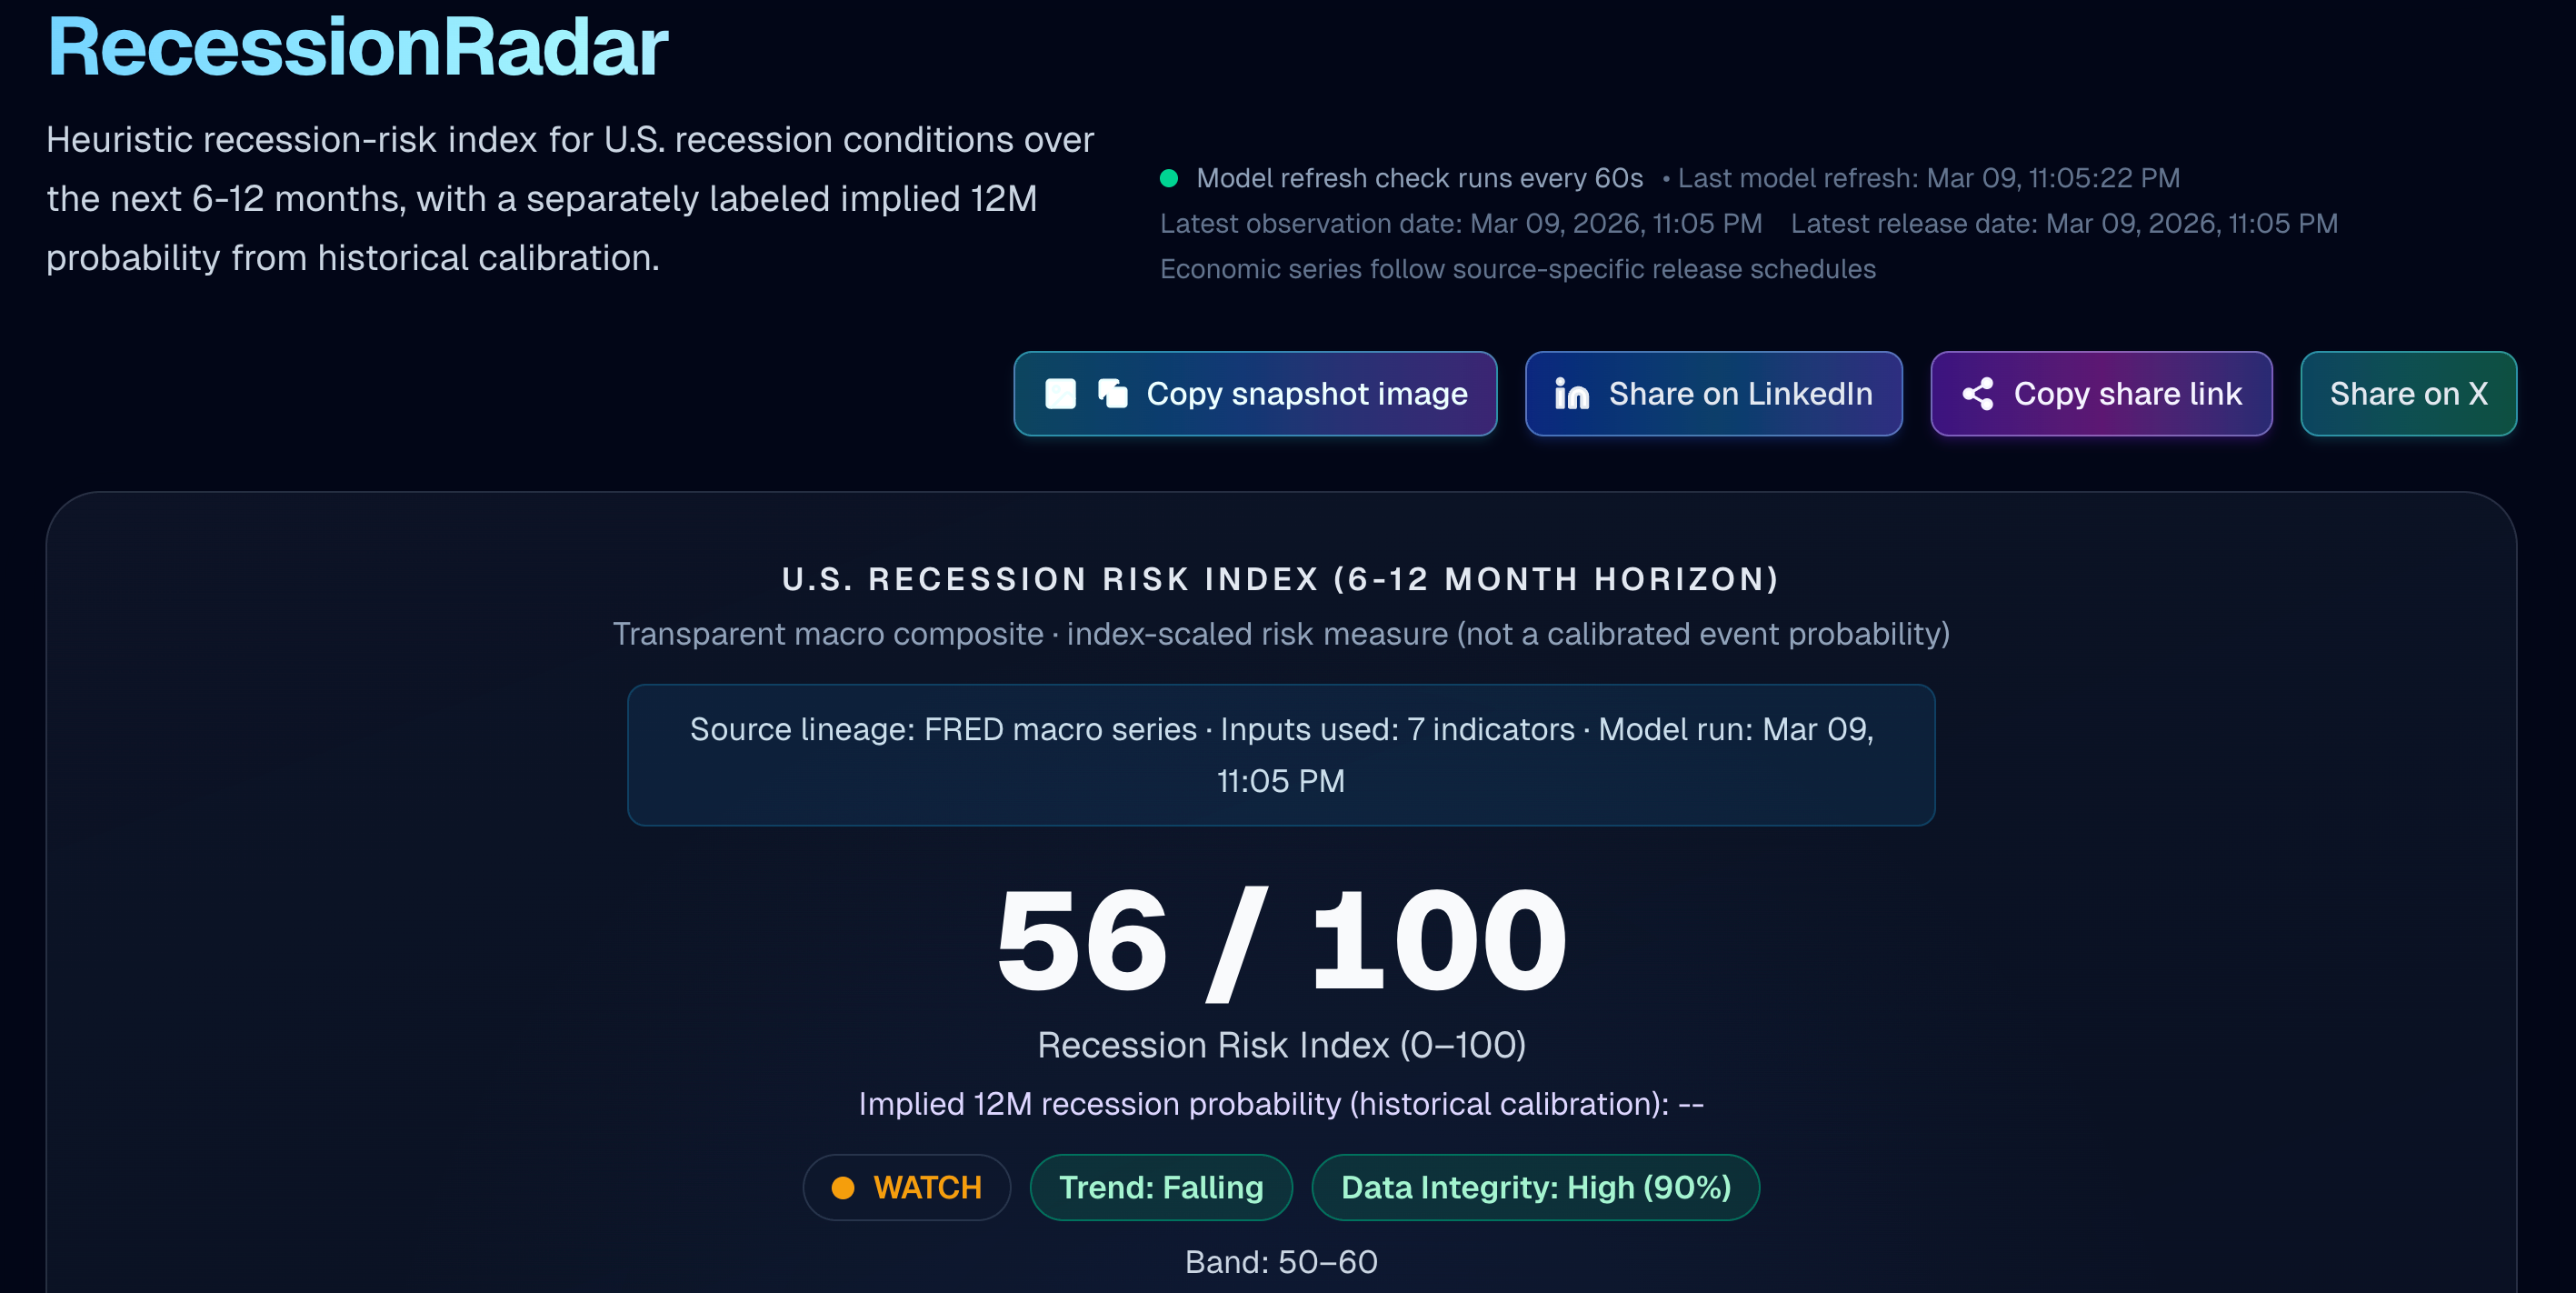Click the 'Share on LinkedIn' text

coord(1740,394)
